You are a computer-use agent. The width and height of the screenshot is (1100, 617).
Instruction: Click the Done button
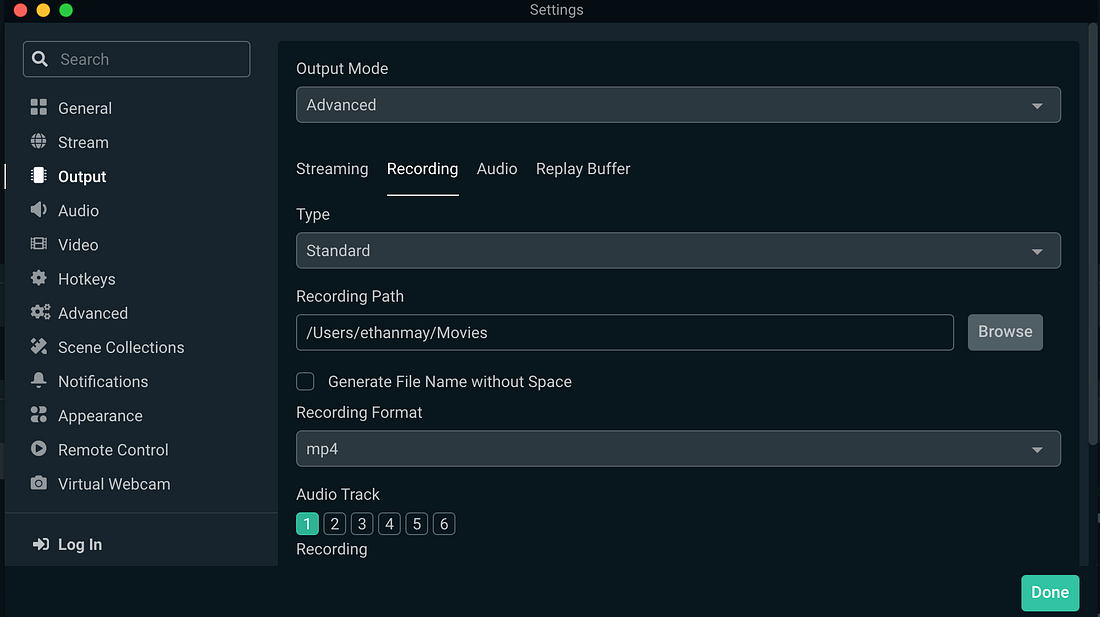[1050, 592]
